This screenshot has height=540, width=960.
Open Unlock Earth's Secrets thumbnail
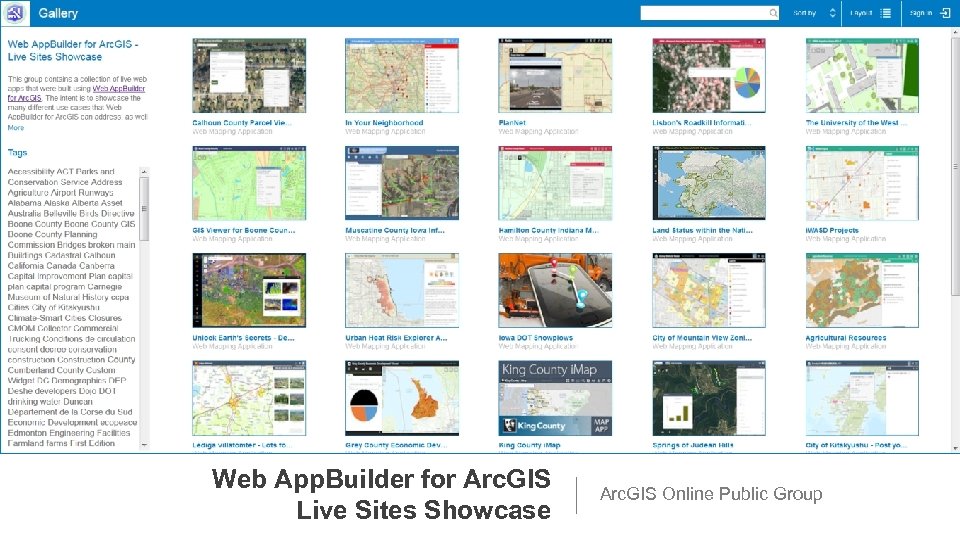249,290
